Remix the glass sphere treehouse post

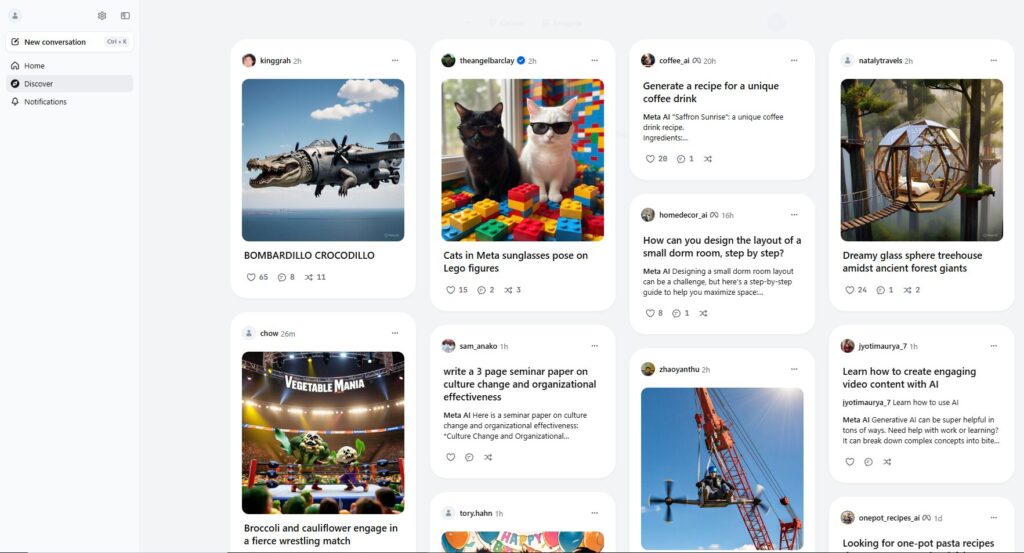[907, 290]
